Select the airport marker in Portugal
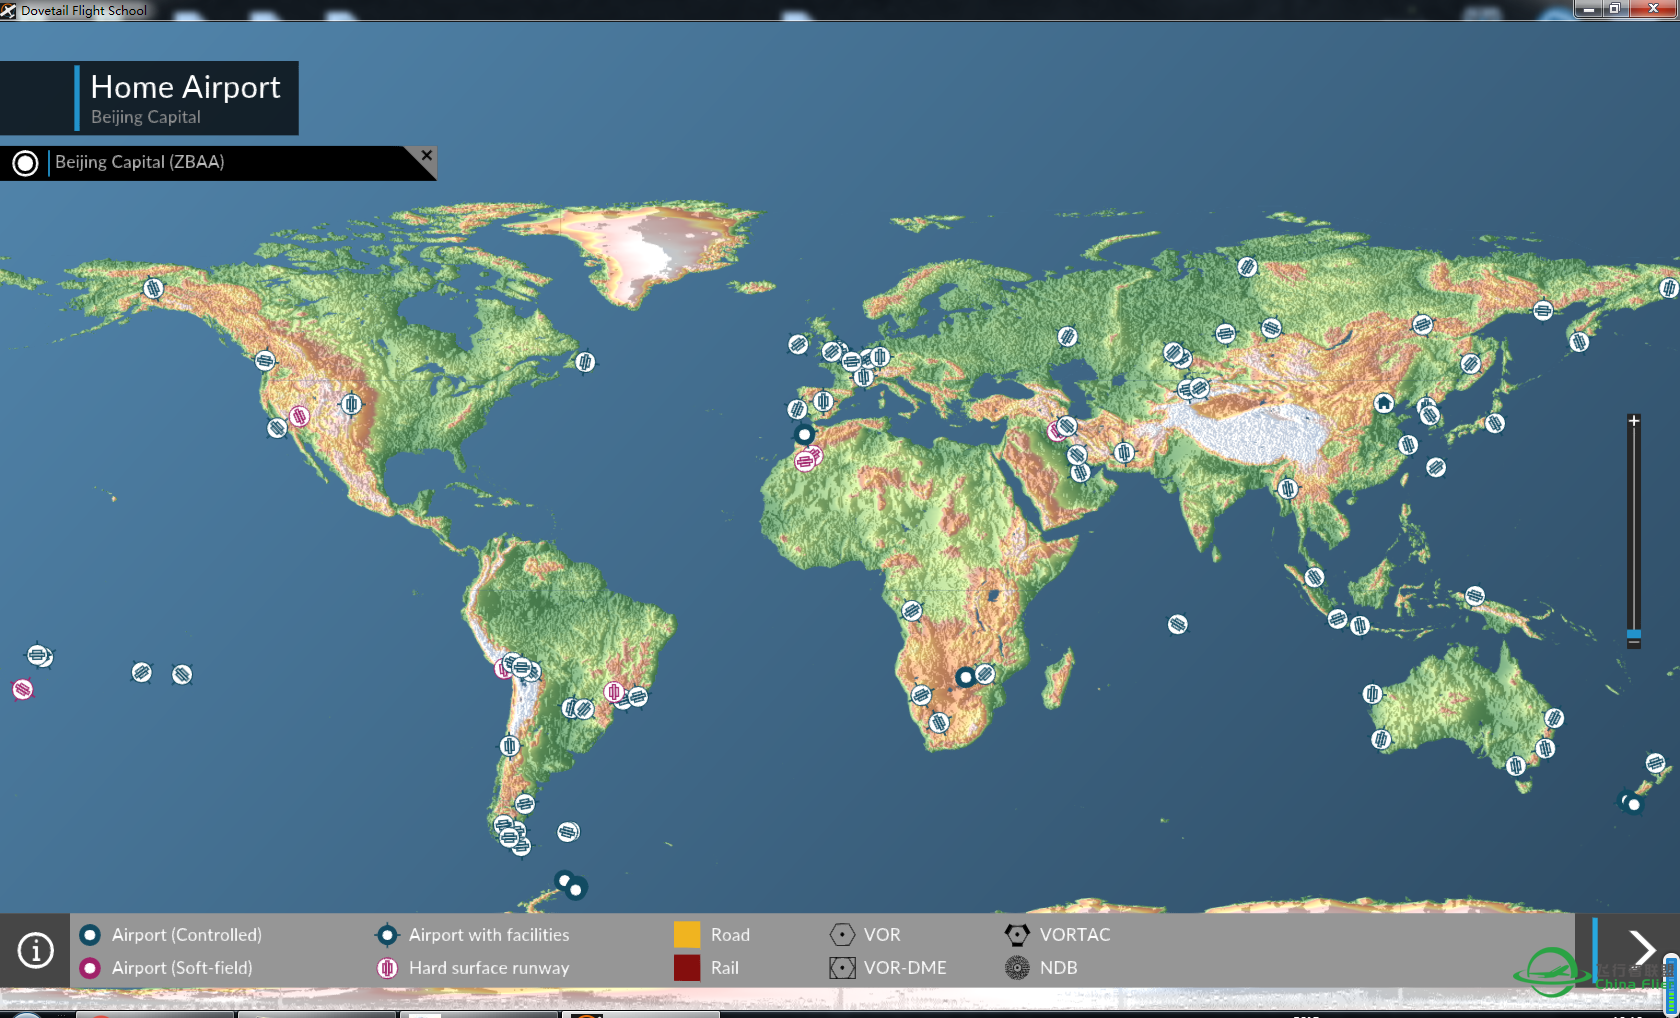 (x=797, y=409)
